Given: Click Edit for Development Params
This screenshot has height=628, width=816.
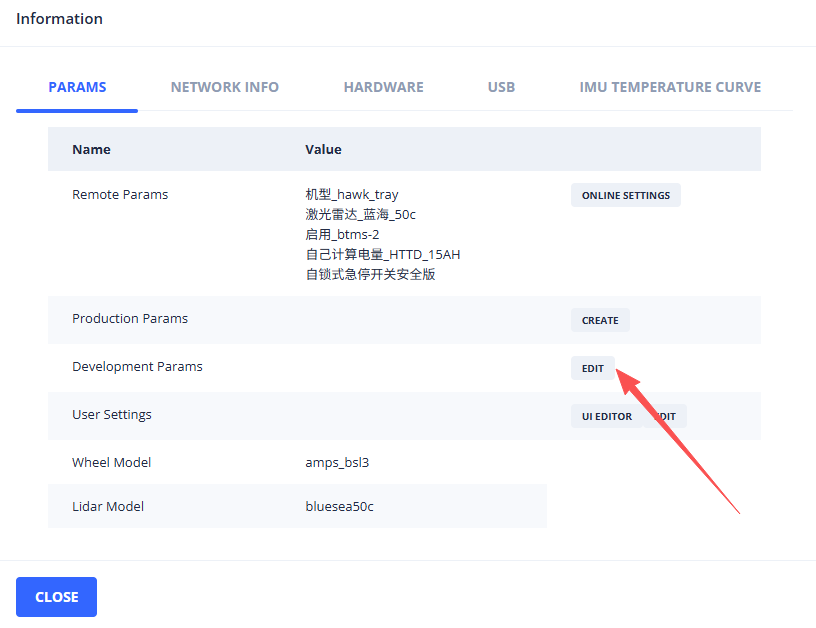Looking at the screenshot, I should pos(592,368).
